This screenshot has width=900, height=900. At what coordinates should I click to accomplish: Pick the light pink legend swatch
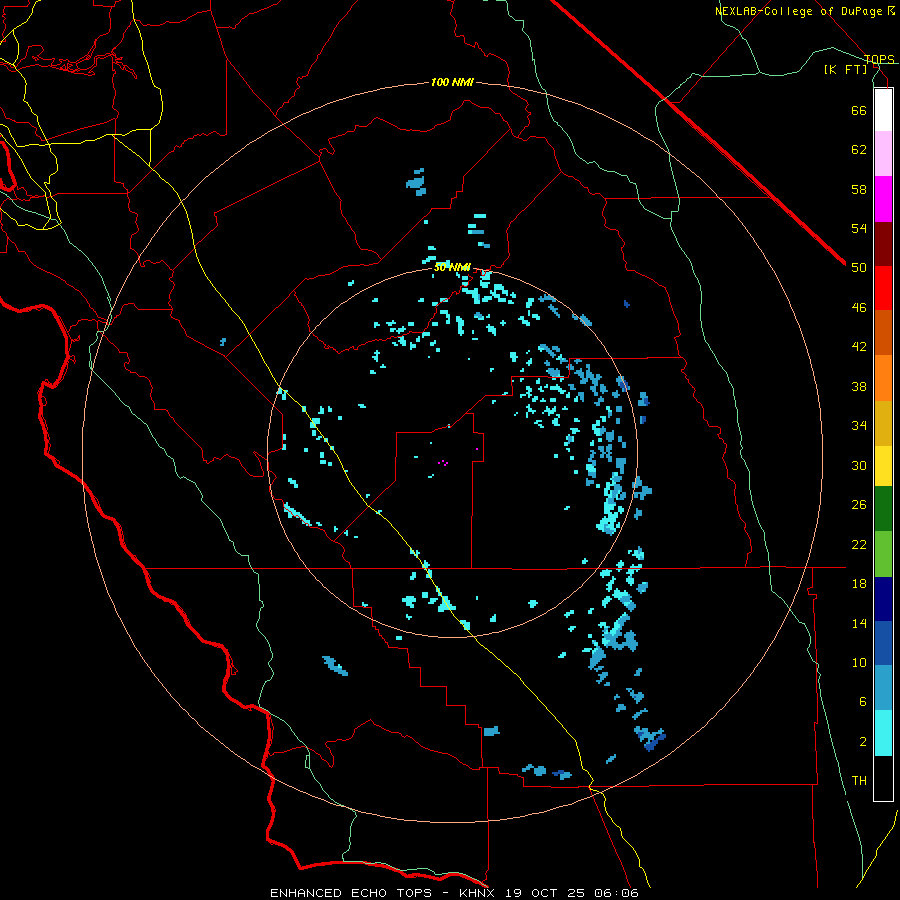[x=883, y=154]
